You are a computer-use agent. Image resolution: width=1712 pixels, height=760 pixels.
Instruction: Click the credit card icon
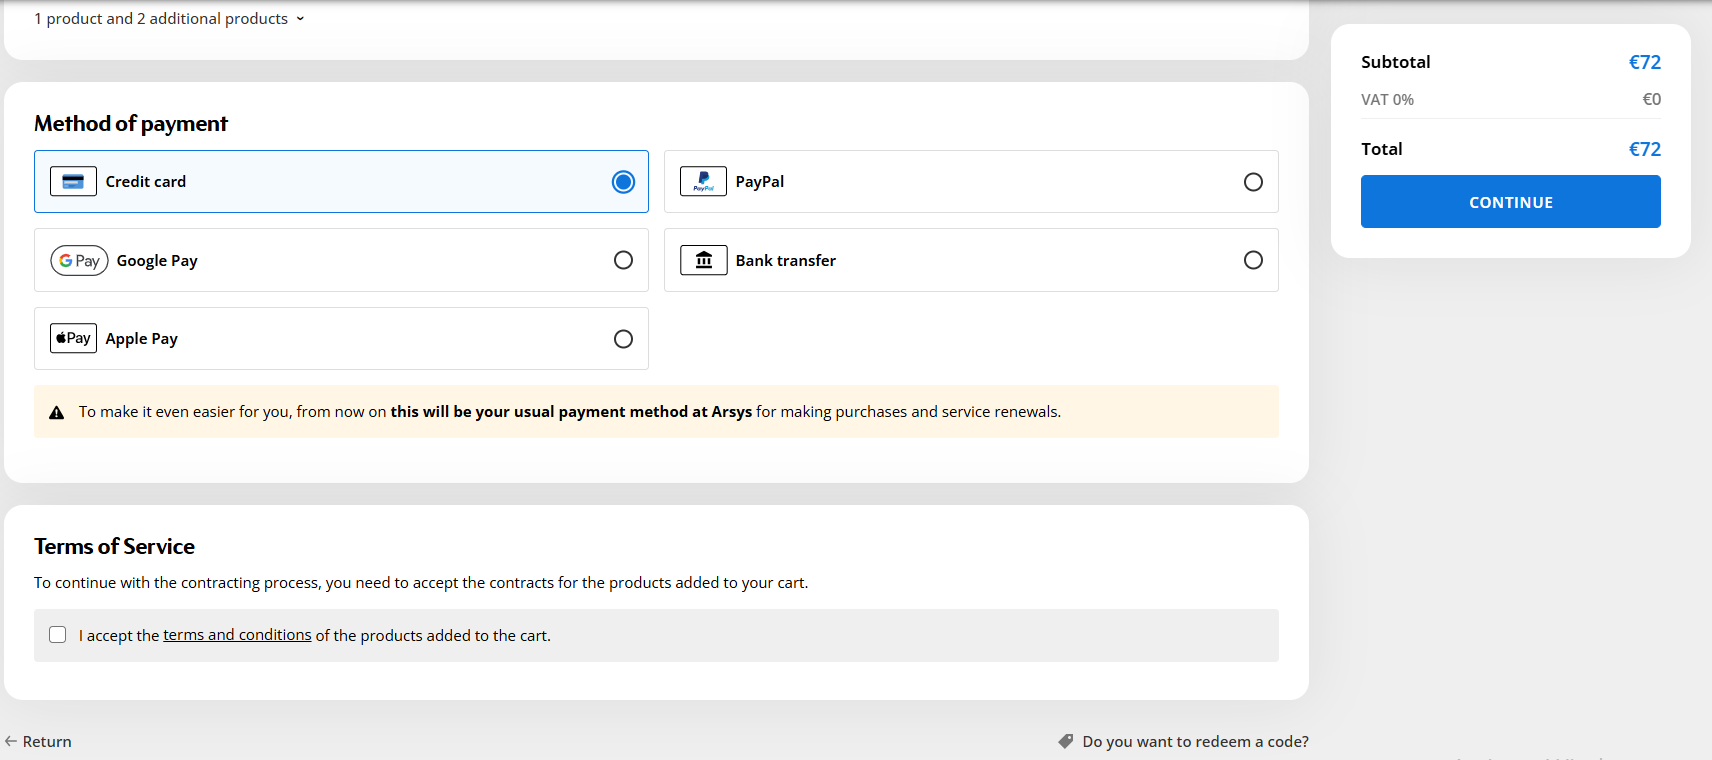[73, 181]
